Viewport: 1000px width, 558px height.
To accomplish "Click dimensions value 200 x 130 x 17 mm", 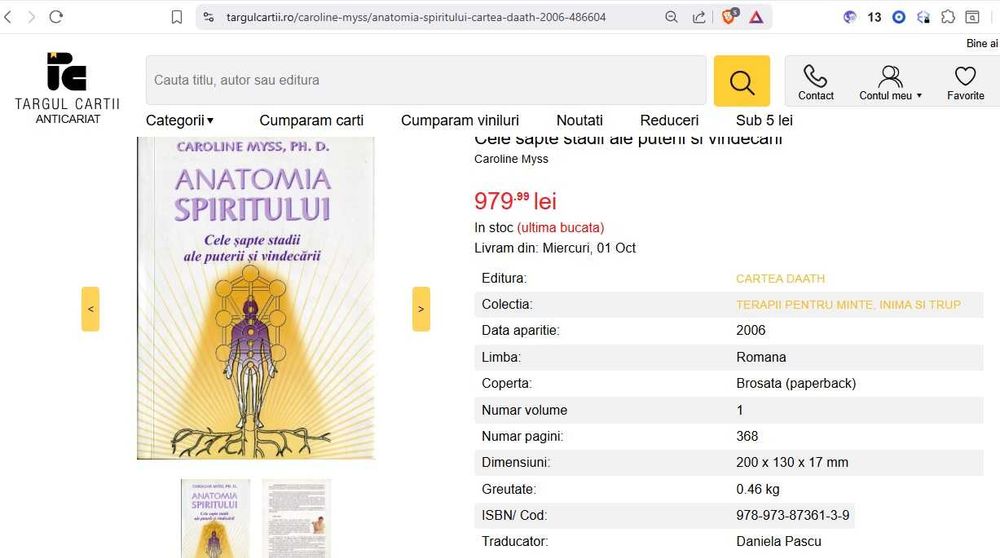I will point(792,462).
